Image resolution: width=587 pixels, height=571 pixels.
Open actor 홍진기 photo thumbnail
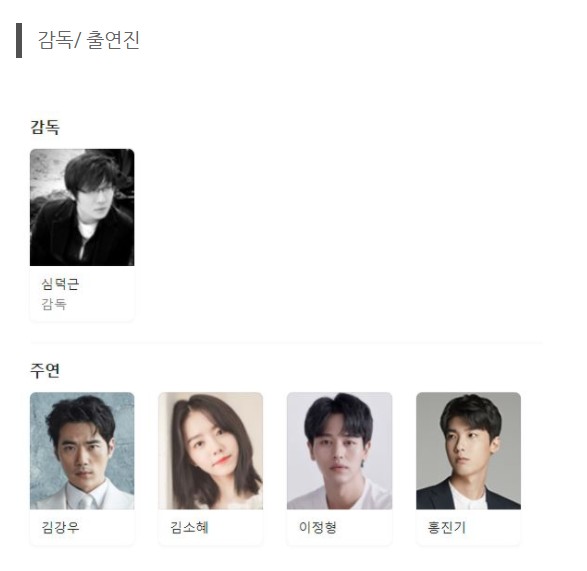click(468, 451)
